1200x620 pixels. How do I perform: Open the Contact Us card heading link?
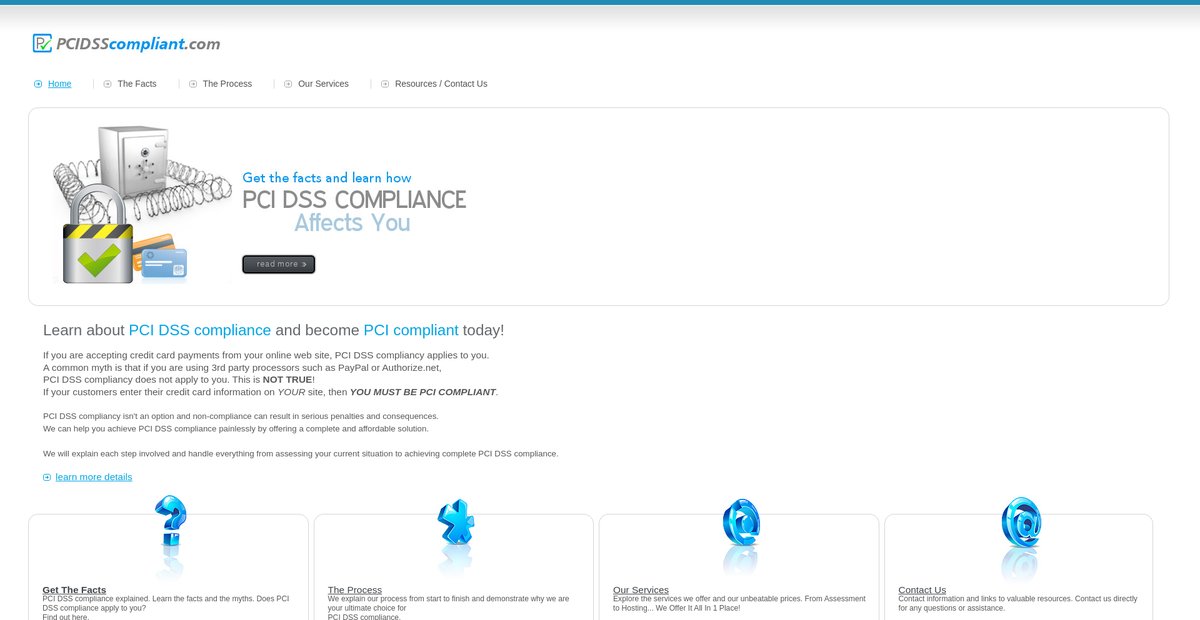[922, 590]
